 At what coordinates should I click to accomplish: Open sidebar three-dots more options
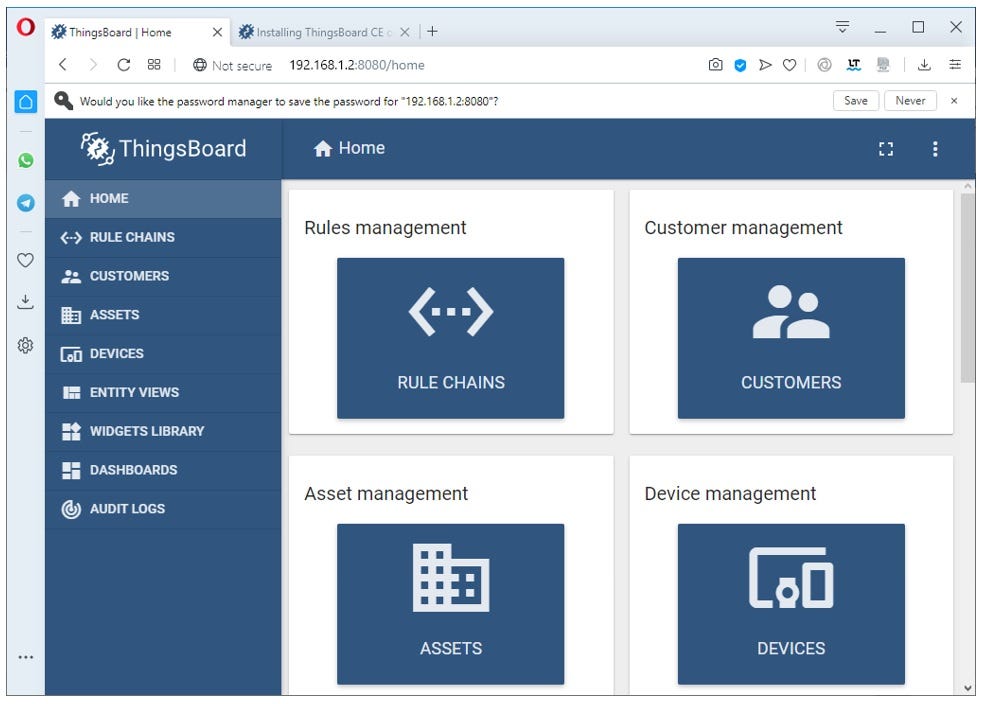26,658
